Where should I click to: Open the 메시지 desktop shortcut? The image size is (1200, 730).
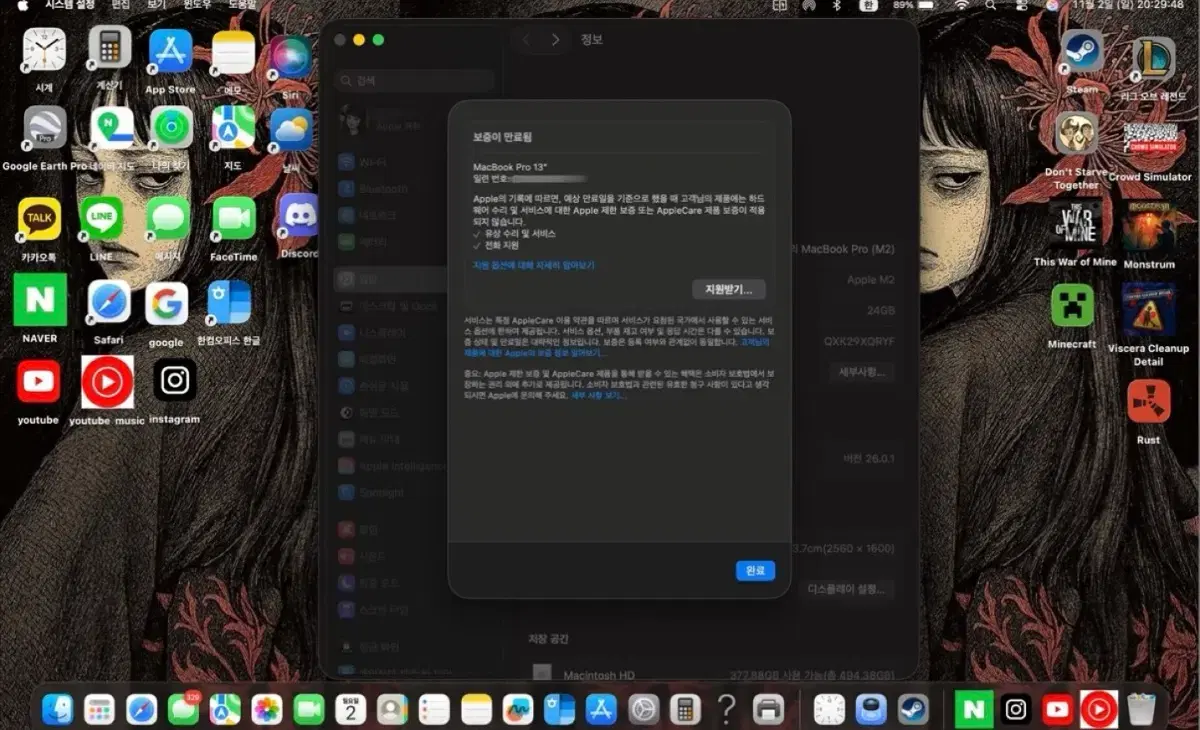tap(168, 219)
